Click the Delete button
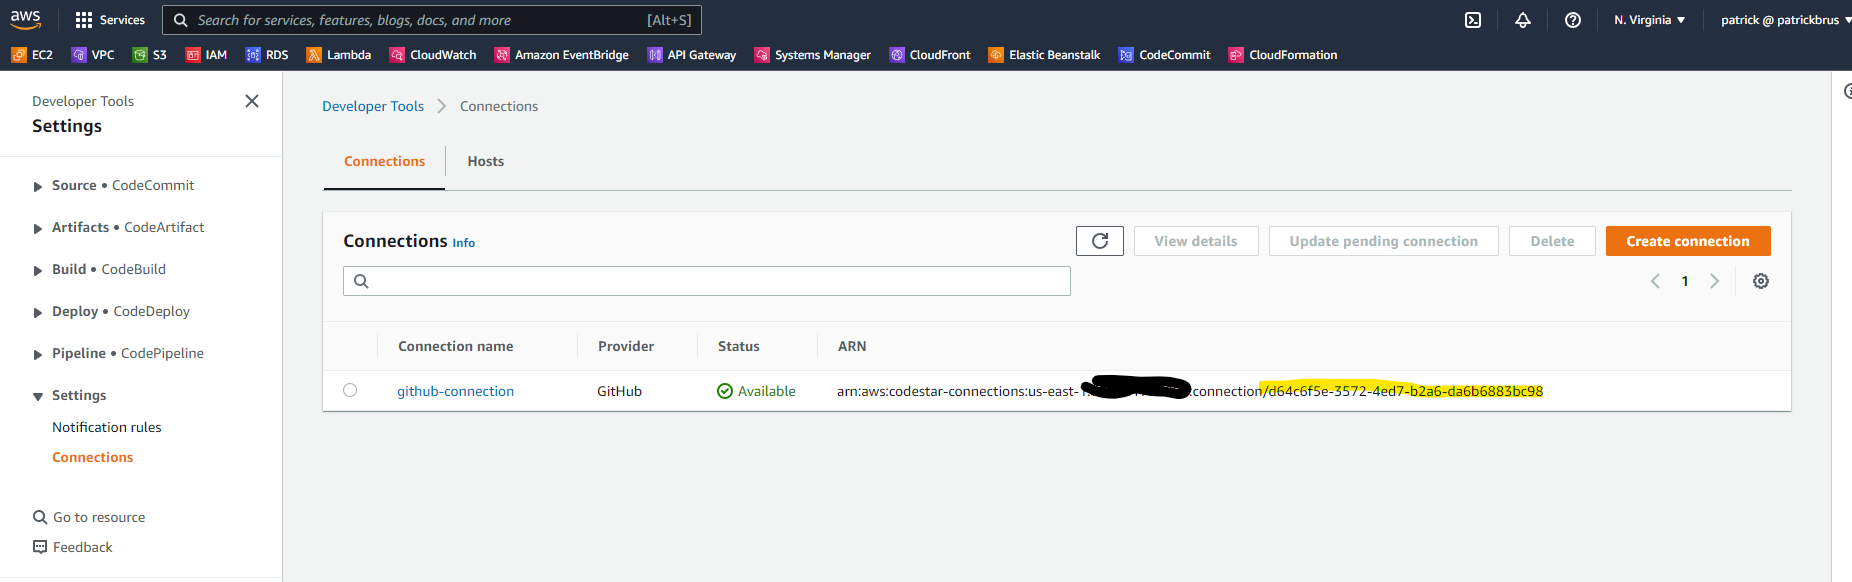This screenshot has width=1852, height=582. click(x=1552, y=241)
